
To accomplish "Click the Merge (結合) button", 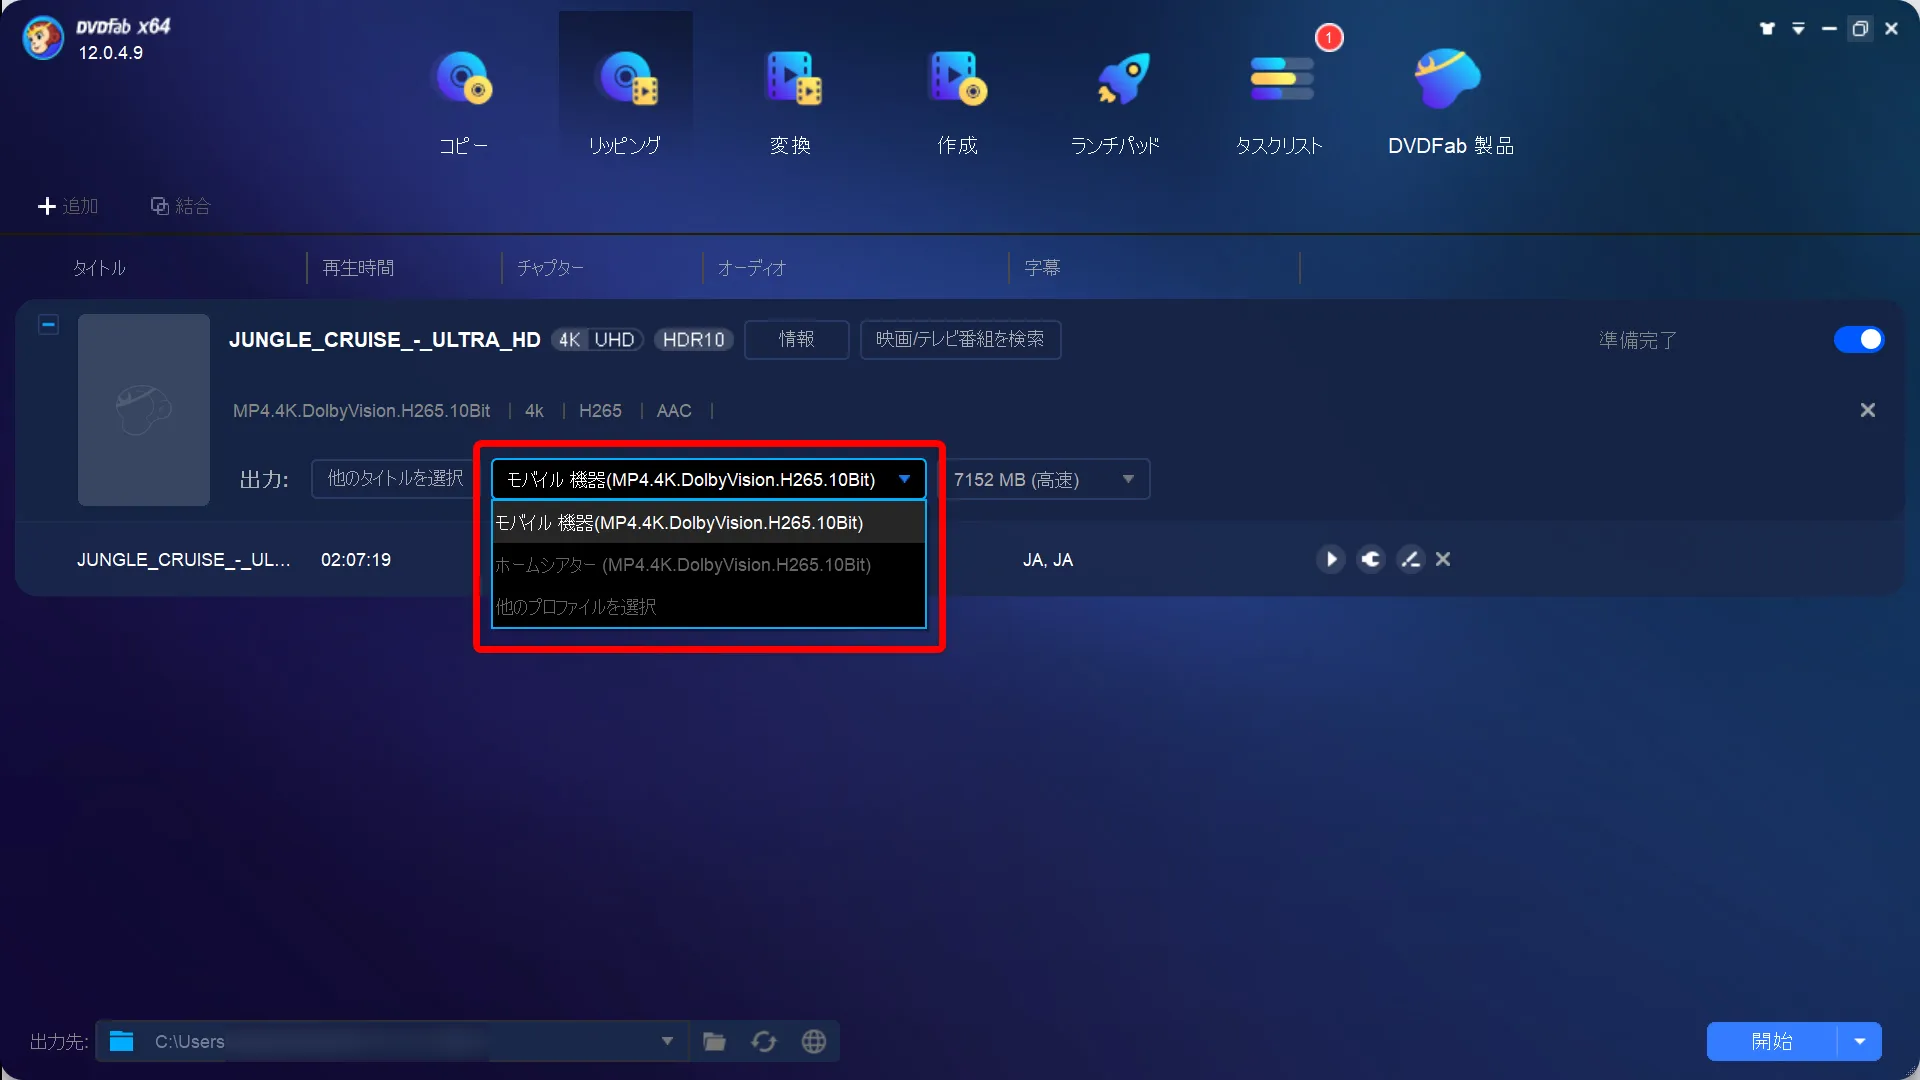I will pos(180,206).
